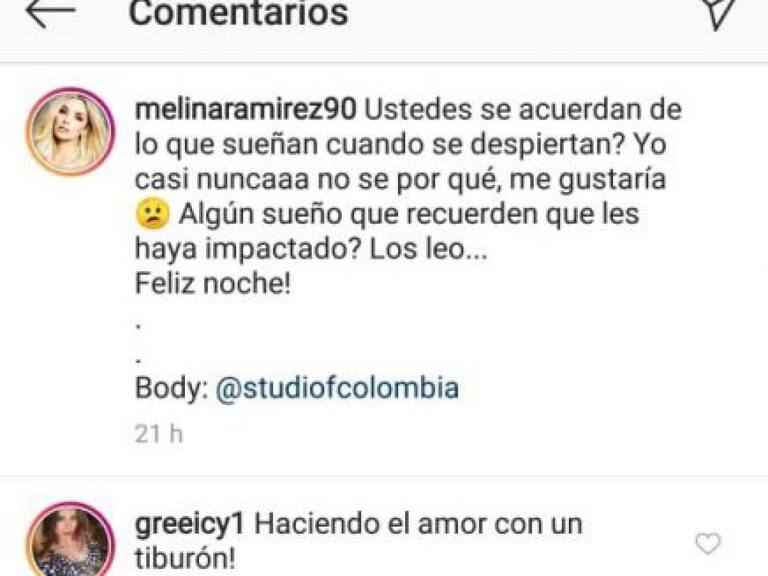The image size is (768, 576).
Task: Tap the Comentarios header title
Action: coord(238,13)
